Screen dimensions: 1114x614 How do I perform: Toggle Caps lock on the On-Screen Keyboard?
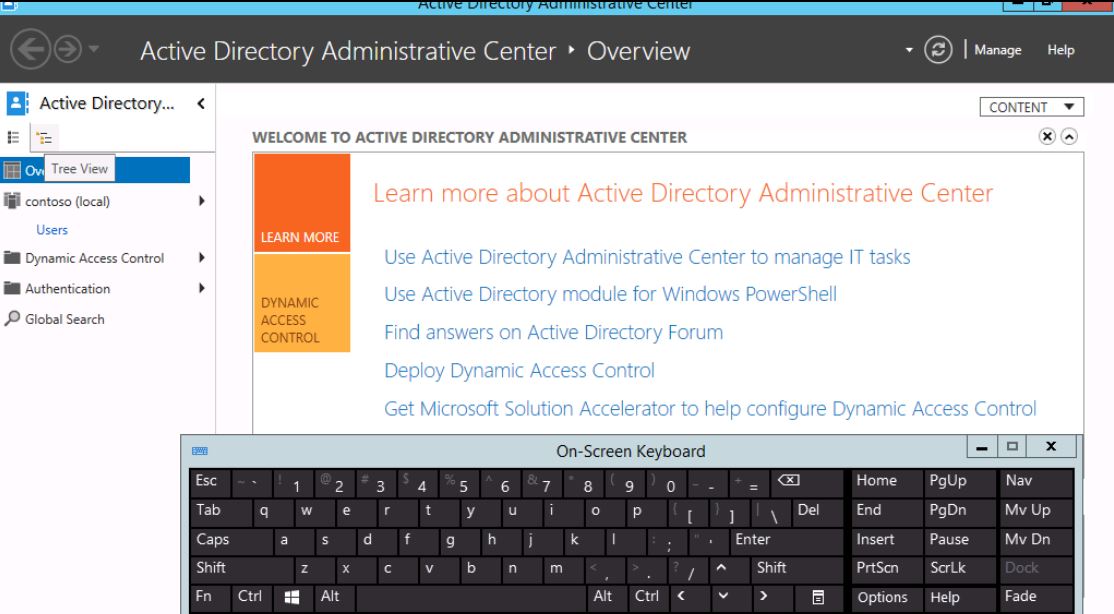212,539
